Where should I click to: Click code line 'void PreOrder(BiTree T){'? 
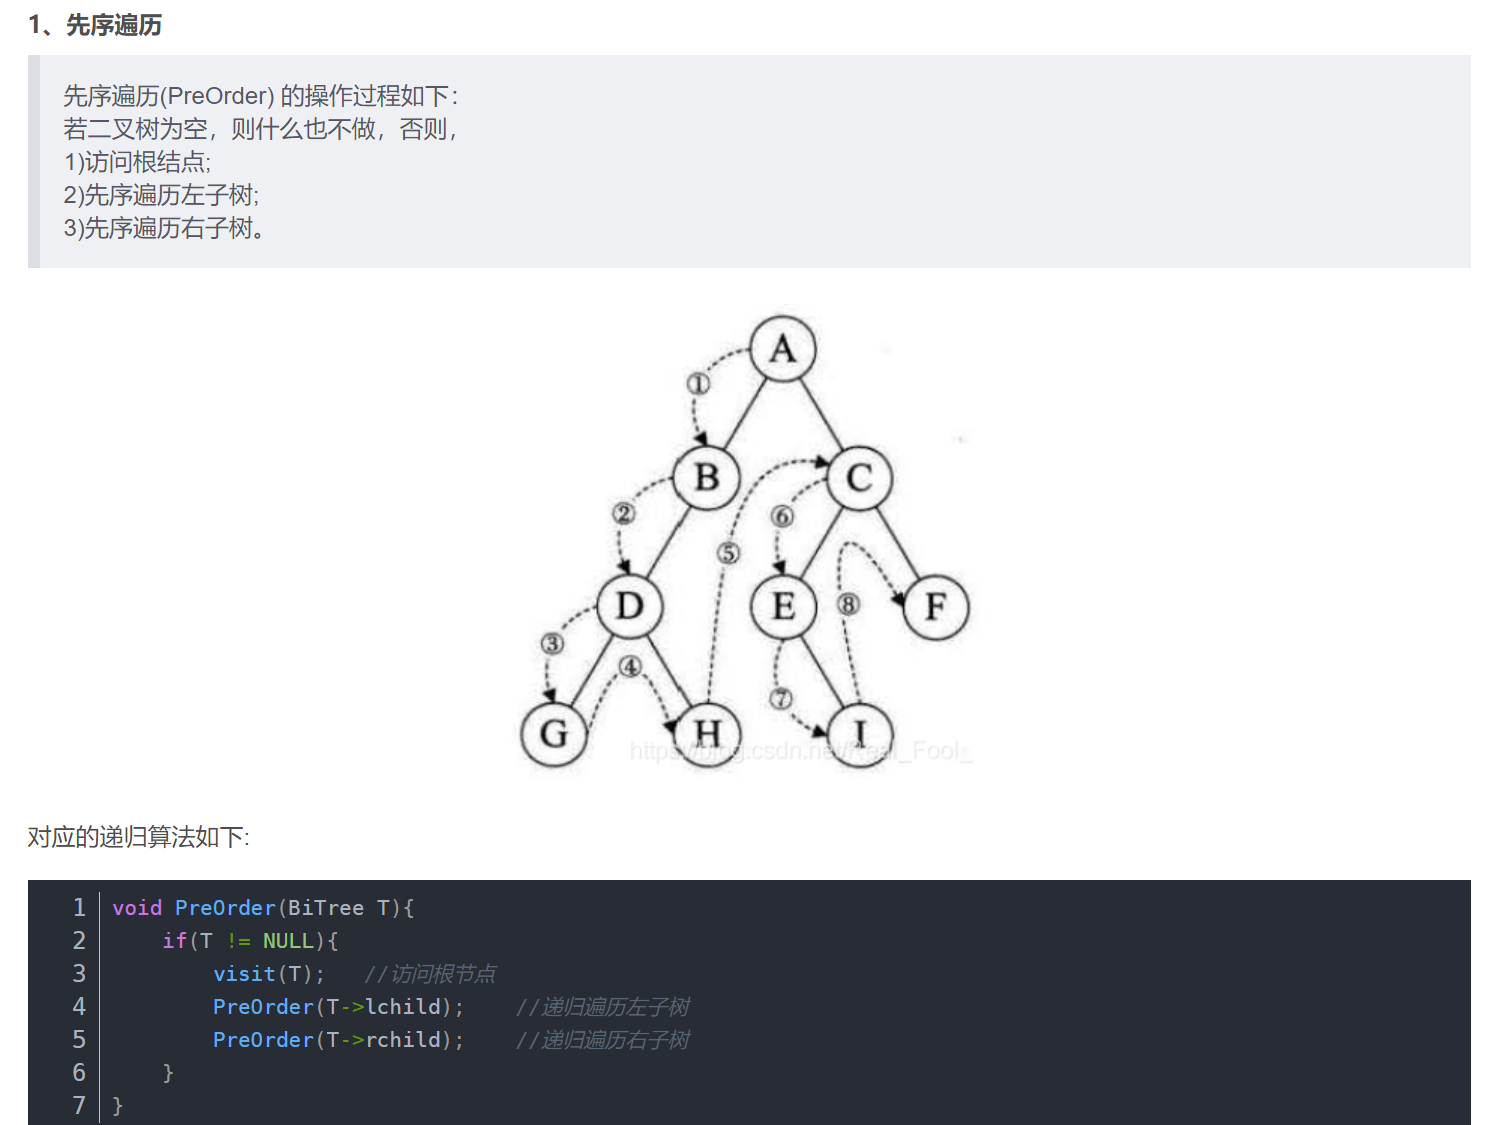[263, 908]
